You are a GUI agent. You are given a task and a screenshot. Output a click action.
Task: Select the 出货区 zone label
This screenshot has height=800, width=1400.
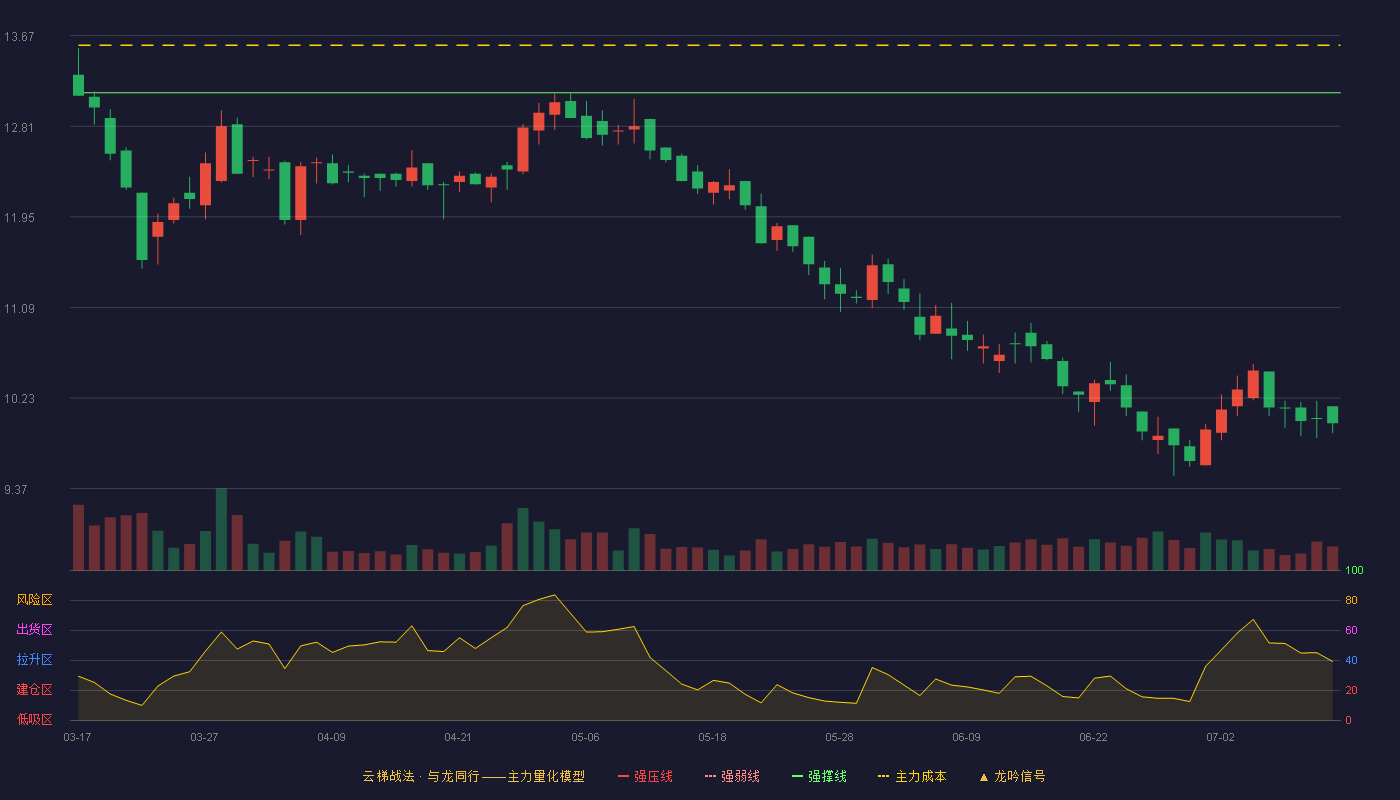(x=34, y=630)
